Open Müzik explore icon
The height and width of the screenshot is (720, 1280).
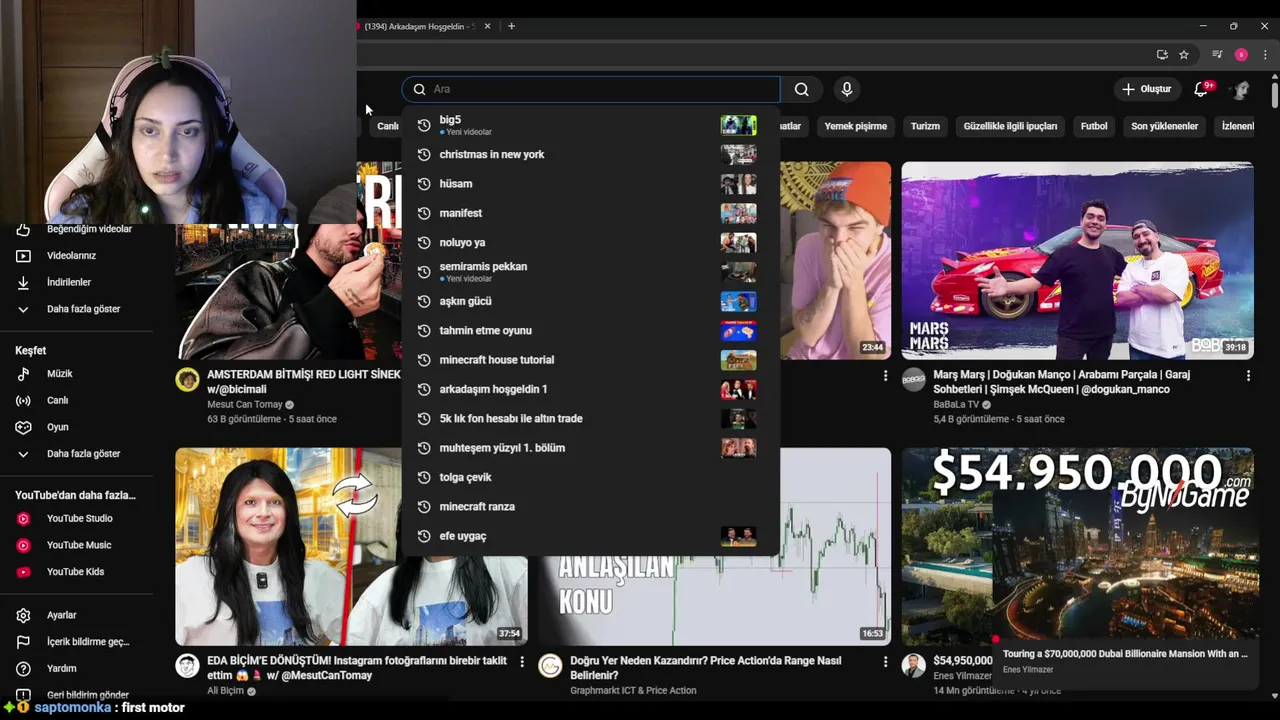[23, 374]
